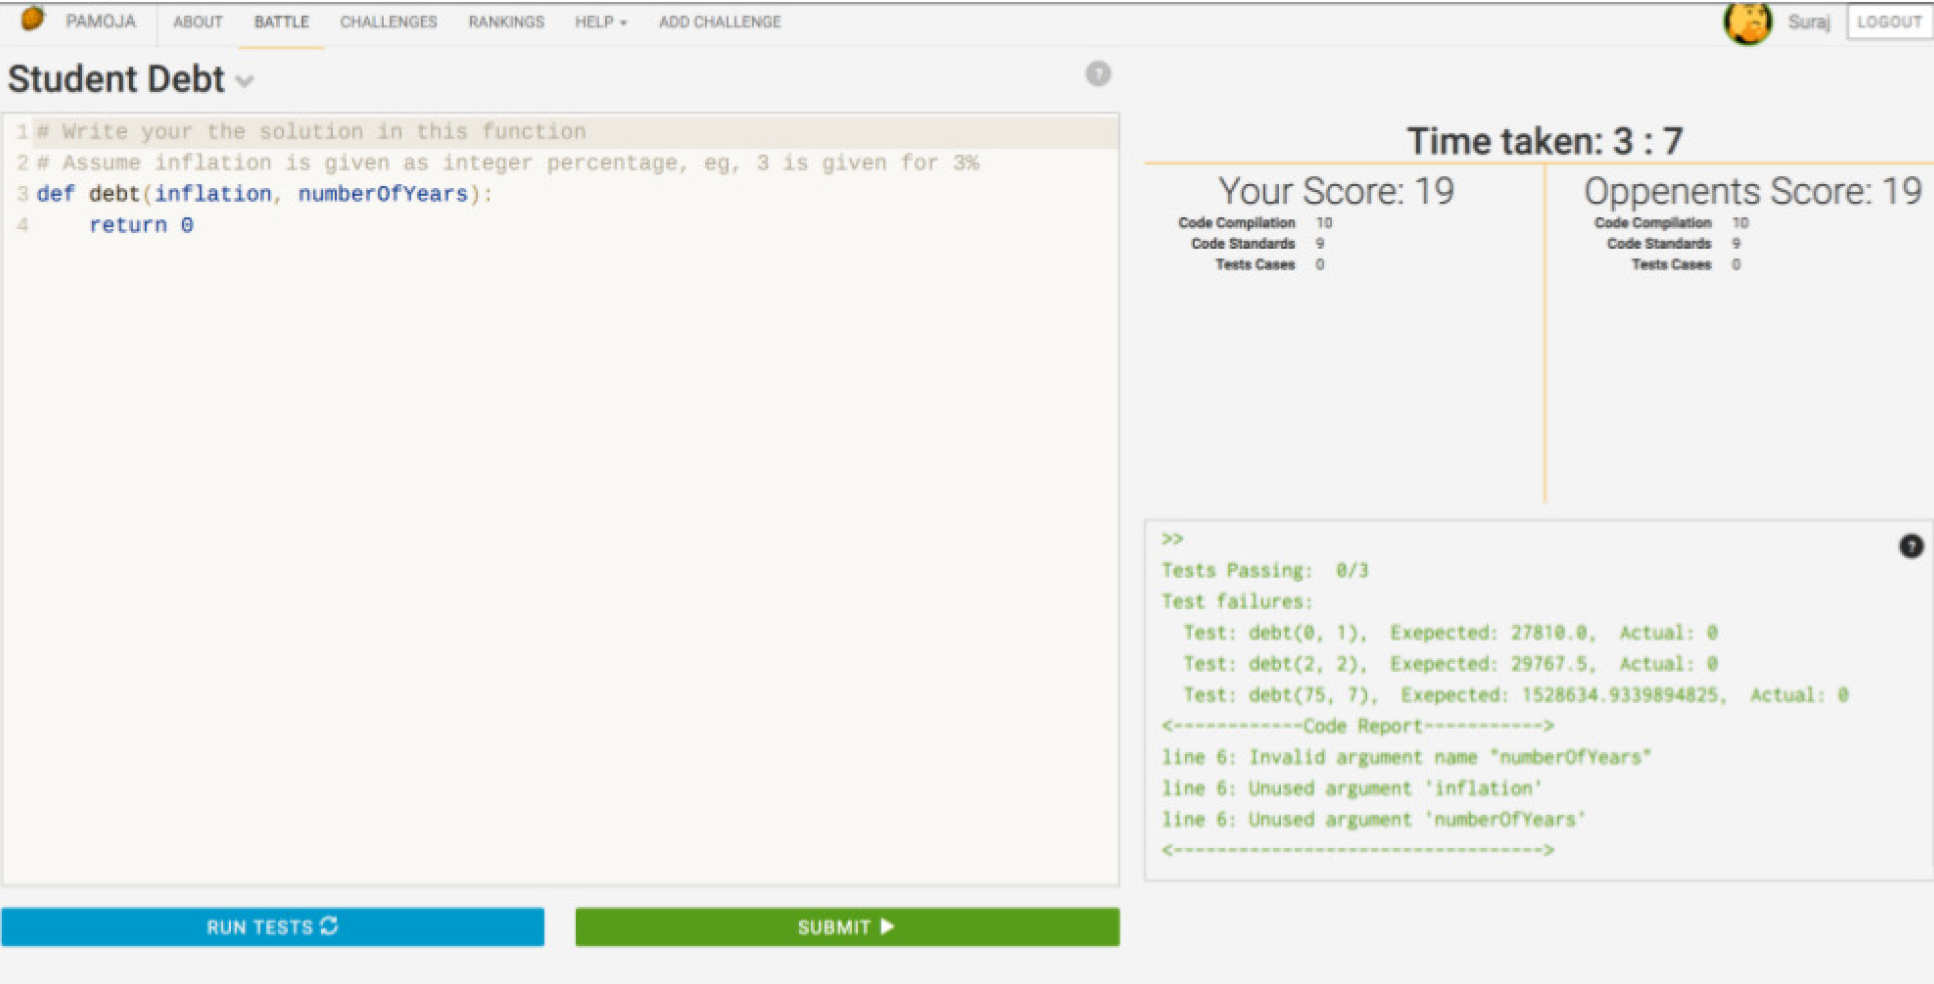The height and width of the screenshot is (984, 1934).
Task: Click the Suraj username label
Action: [1808, 22]
